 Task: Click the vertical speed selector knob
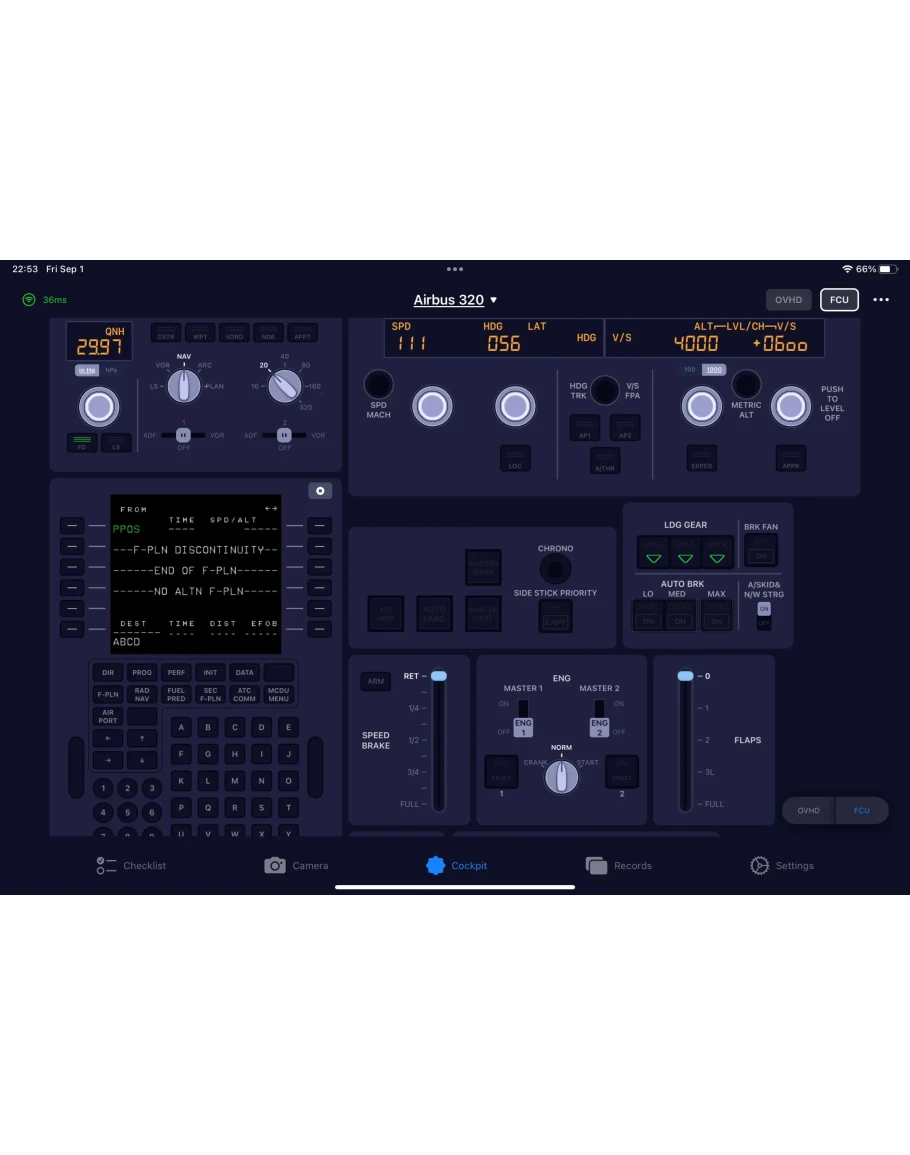pyautogui.click(x=791, y=406)
